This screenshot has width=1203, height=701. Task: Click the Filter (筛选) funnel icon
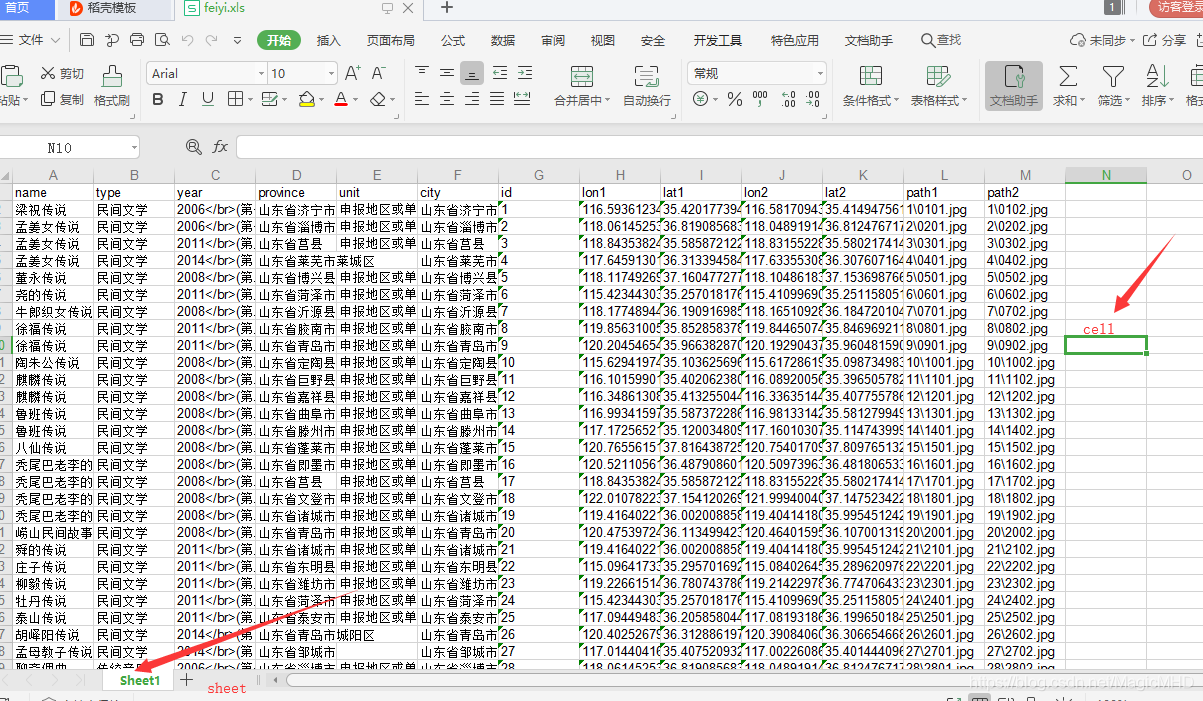tap(1113, 86)
